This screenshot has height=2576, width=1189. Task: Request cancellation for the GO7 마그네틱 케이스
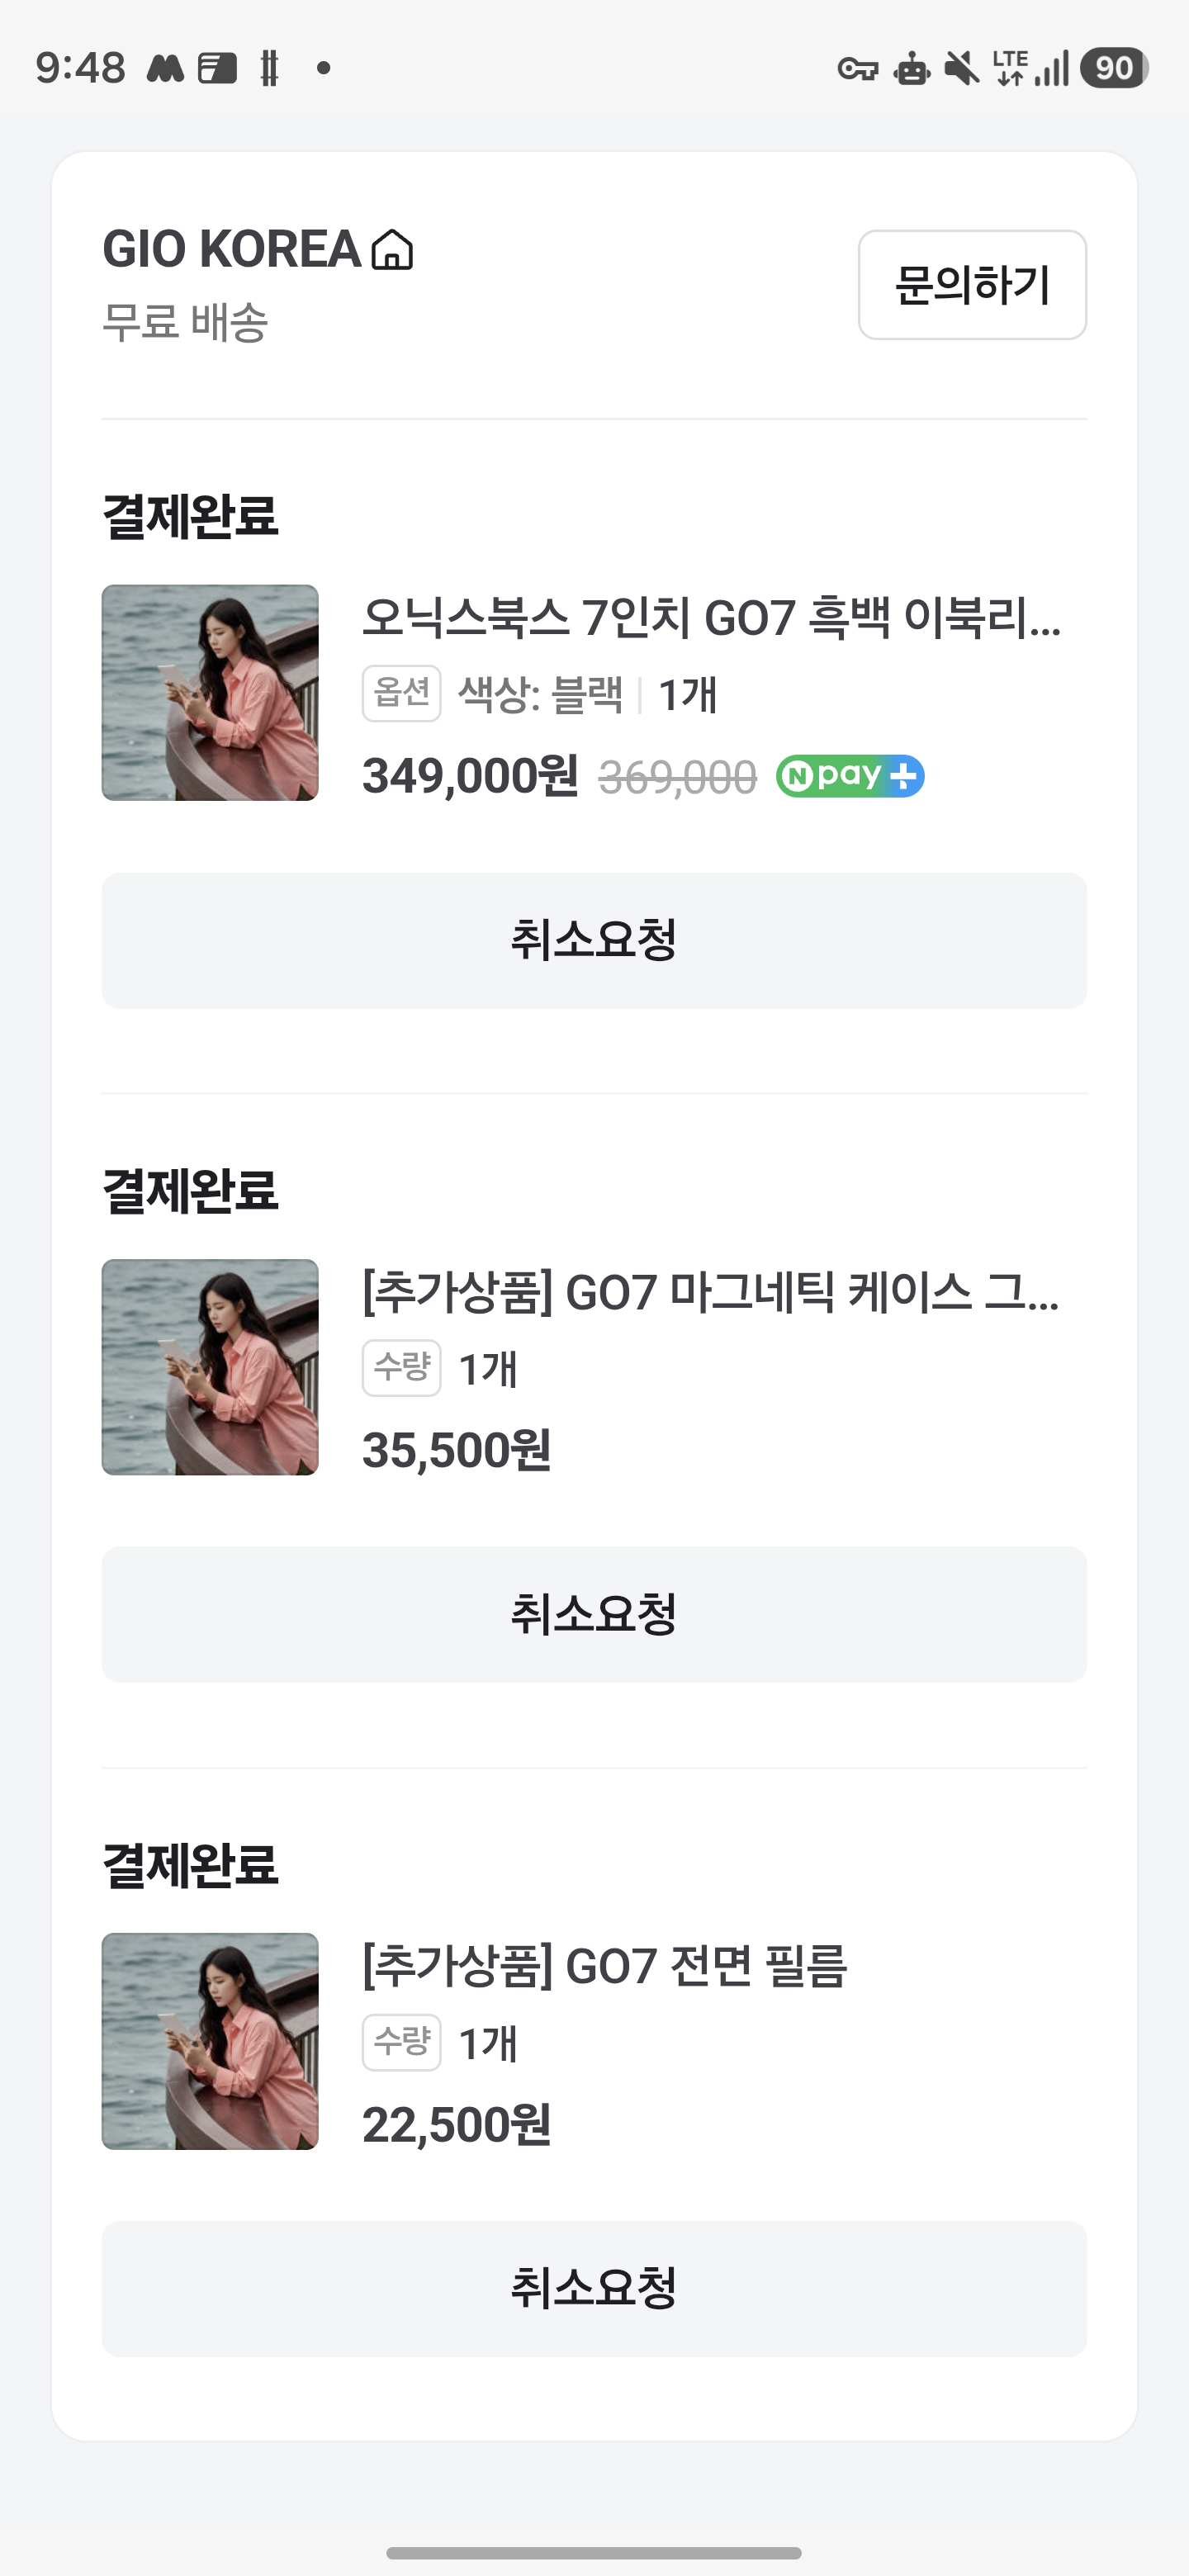tap(594, 1614)
